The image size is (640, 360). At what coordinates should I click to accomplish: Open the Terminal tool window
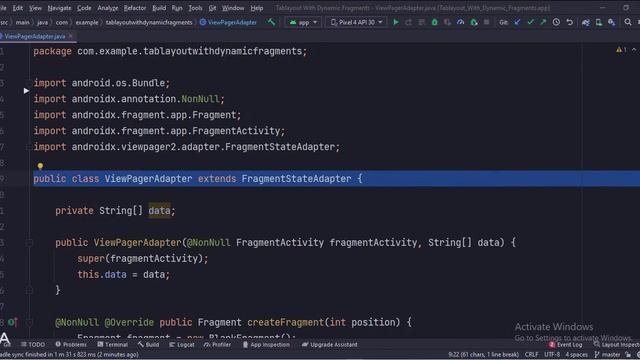tap(113, 344)
